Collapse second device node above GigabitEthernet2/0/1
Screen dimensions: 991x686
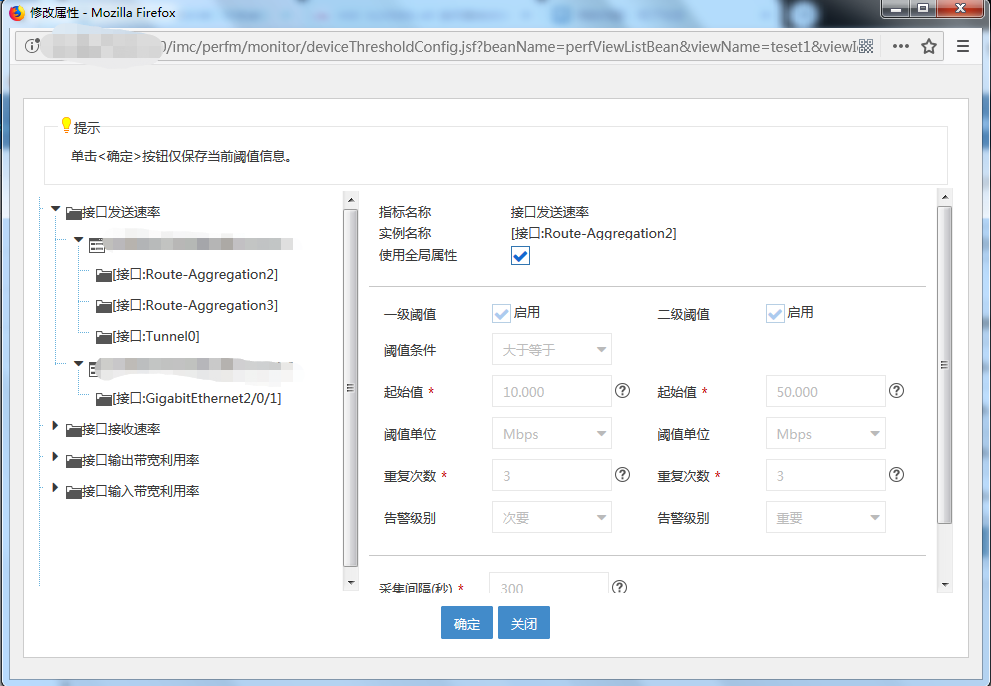point(78,364)
